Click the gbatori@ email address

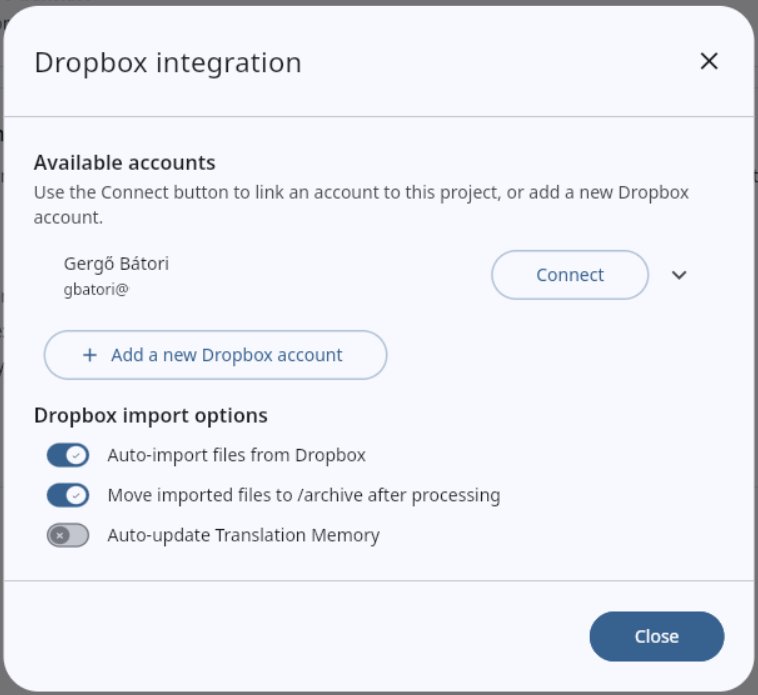(96, 290)
